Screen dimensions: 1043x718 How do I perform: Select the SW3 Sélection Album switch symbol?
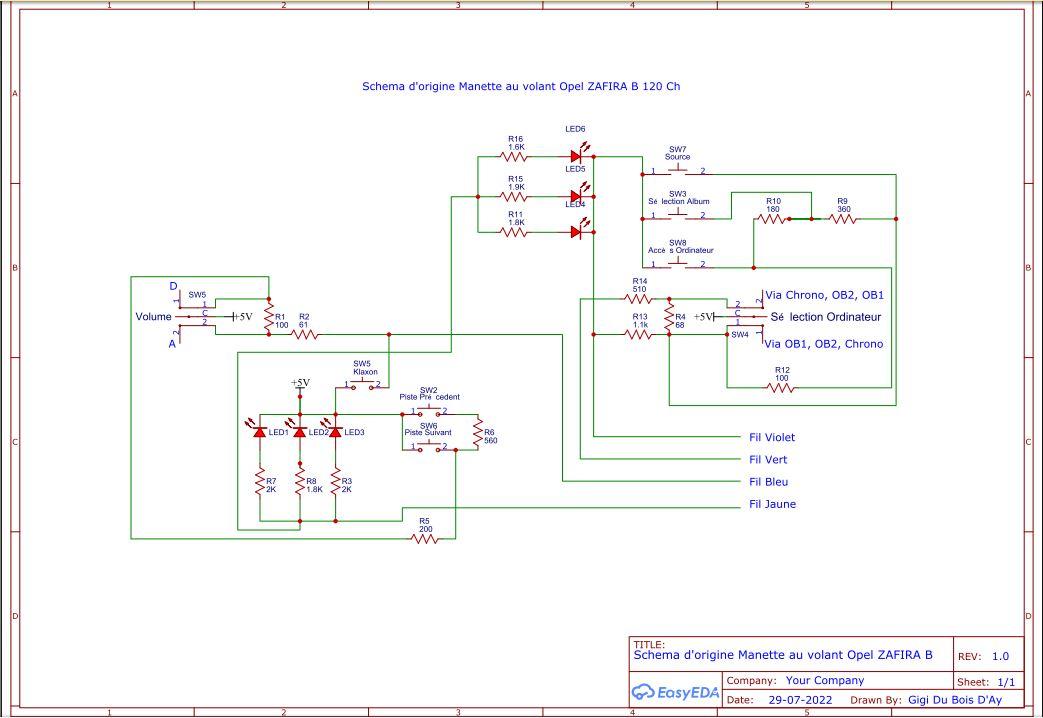click(677, 215)
